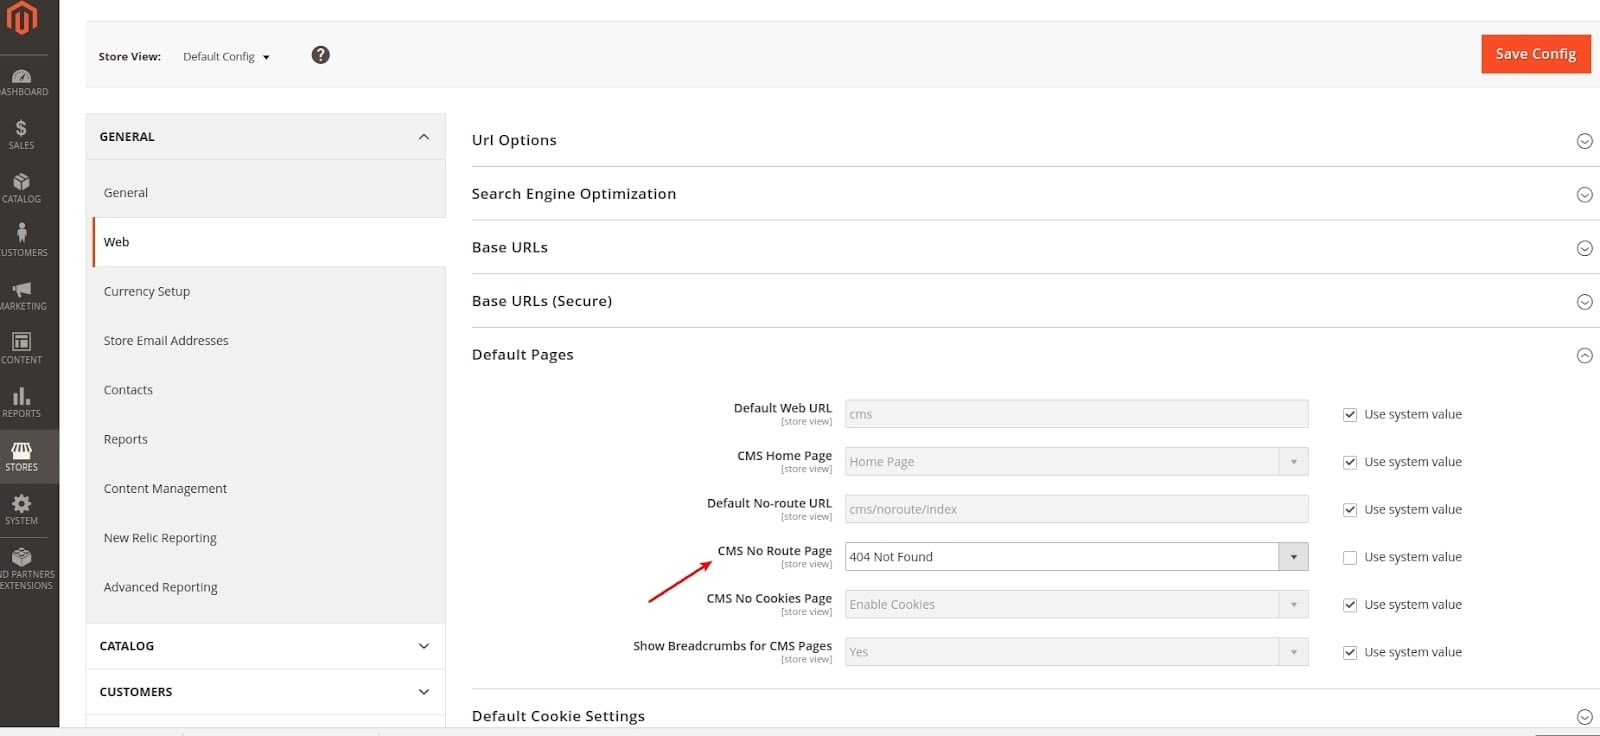Expand Base URLs (Secure) circle icon
This screenshot has height=736, width=1600.
coord(1584,302)
